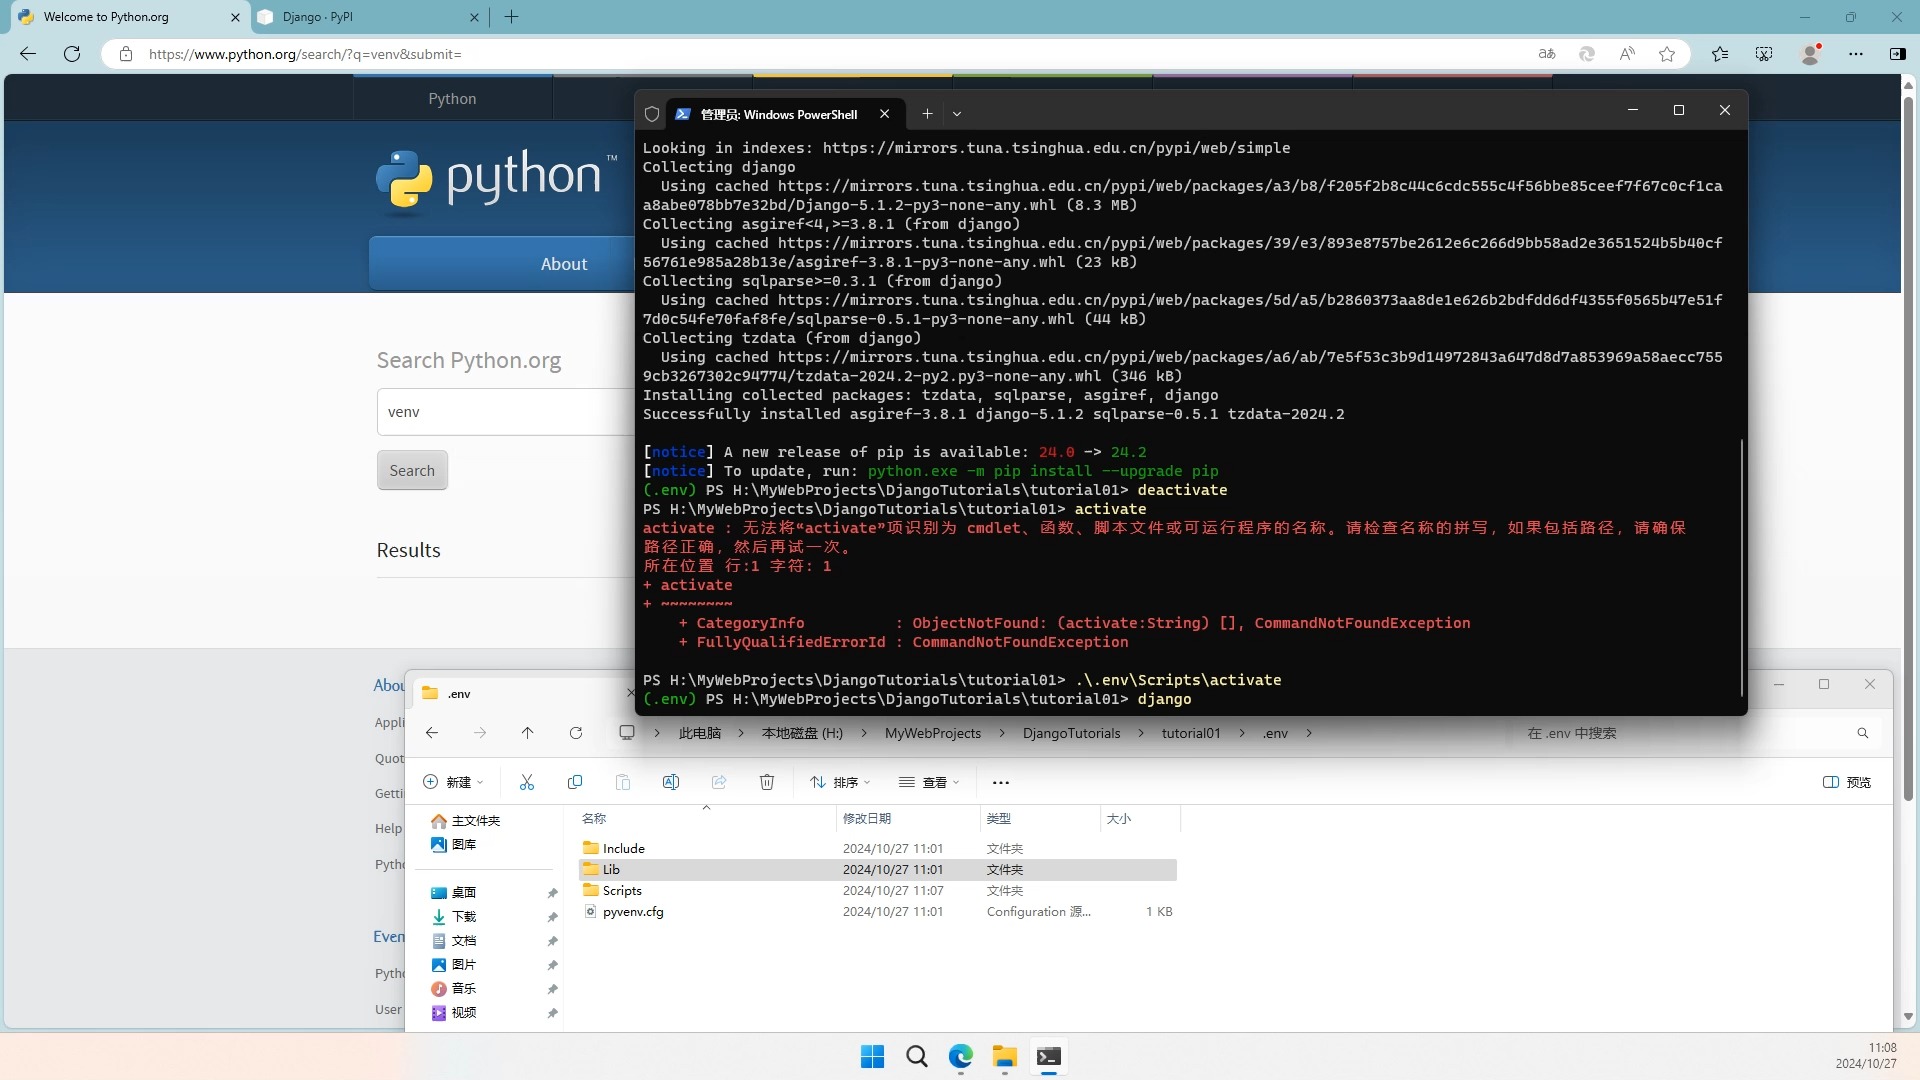Viewport: 1920px width, 1080px height.
Task: Open Edge settings and more menu
Action: click(1856, 54)
